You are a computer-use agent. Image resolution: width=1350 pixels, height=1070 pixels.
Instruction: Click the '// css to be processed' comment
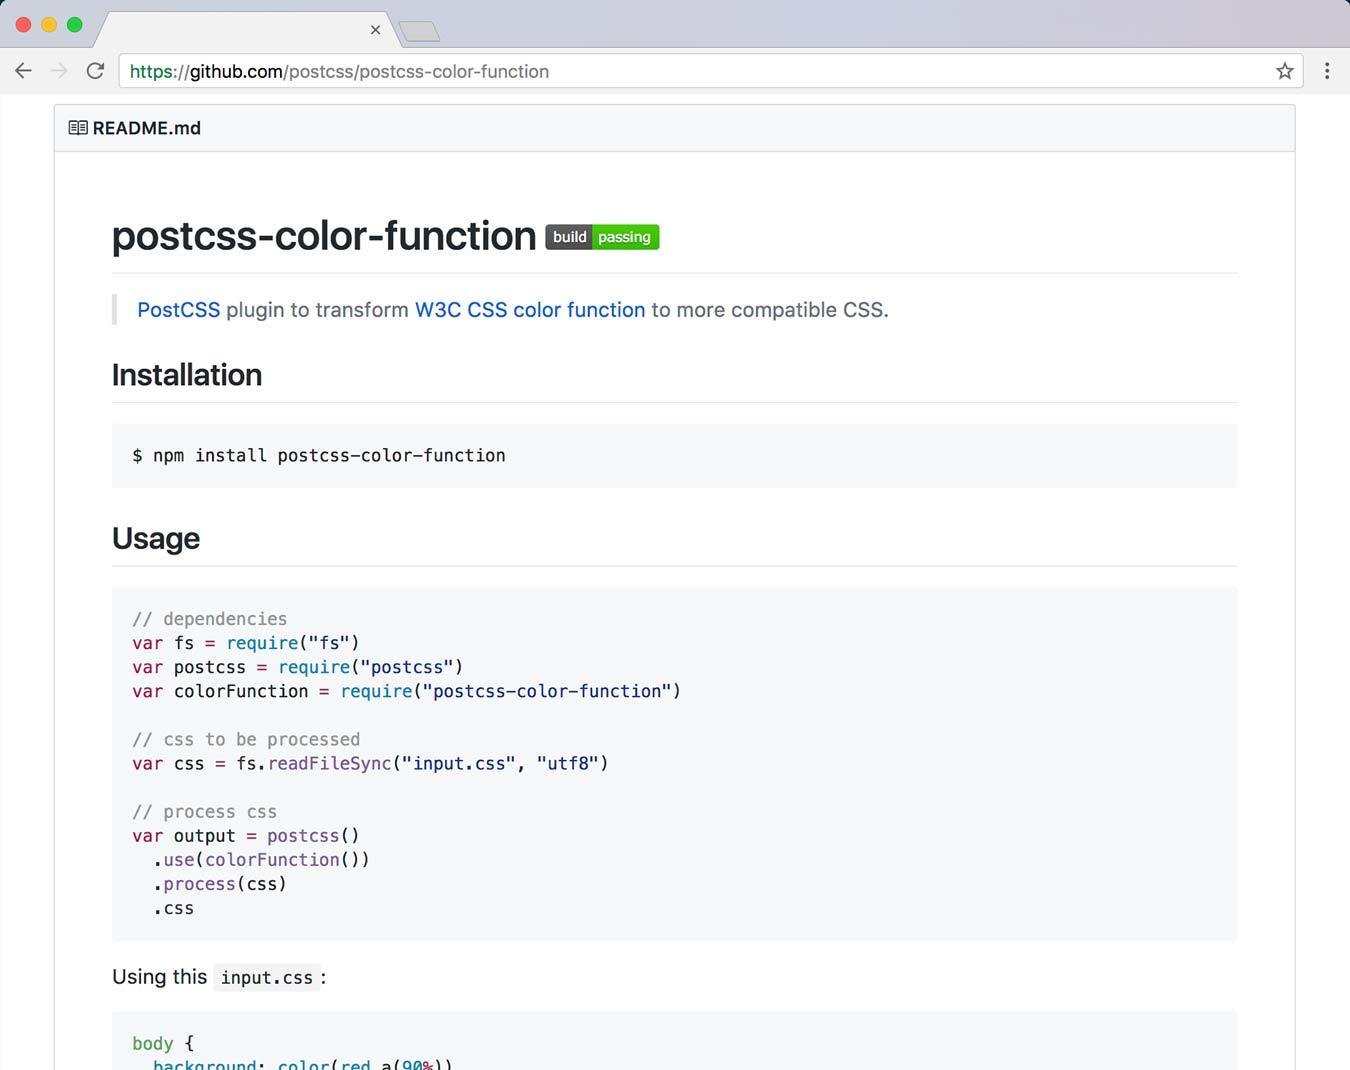coord(246,739)
